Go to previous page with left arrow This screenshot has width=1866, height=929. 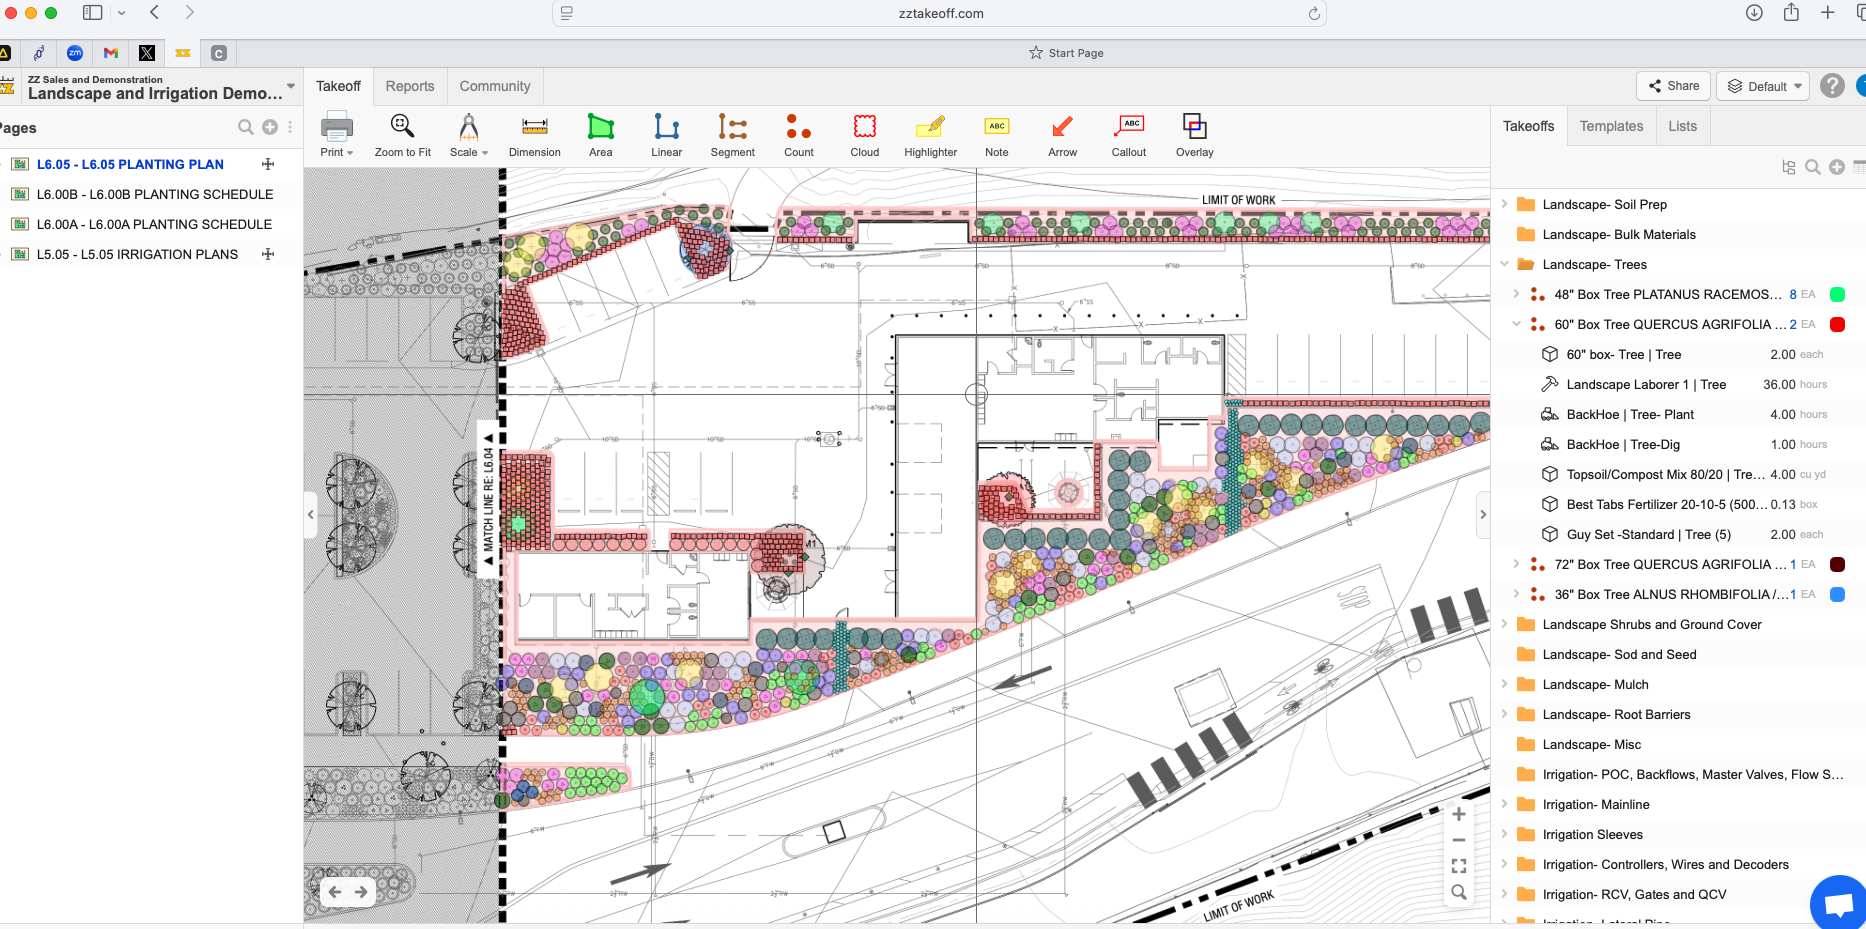[x=335, y=892]
